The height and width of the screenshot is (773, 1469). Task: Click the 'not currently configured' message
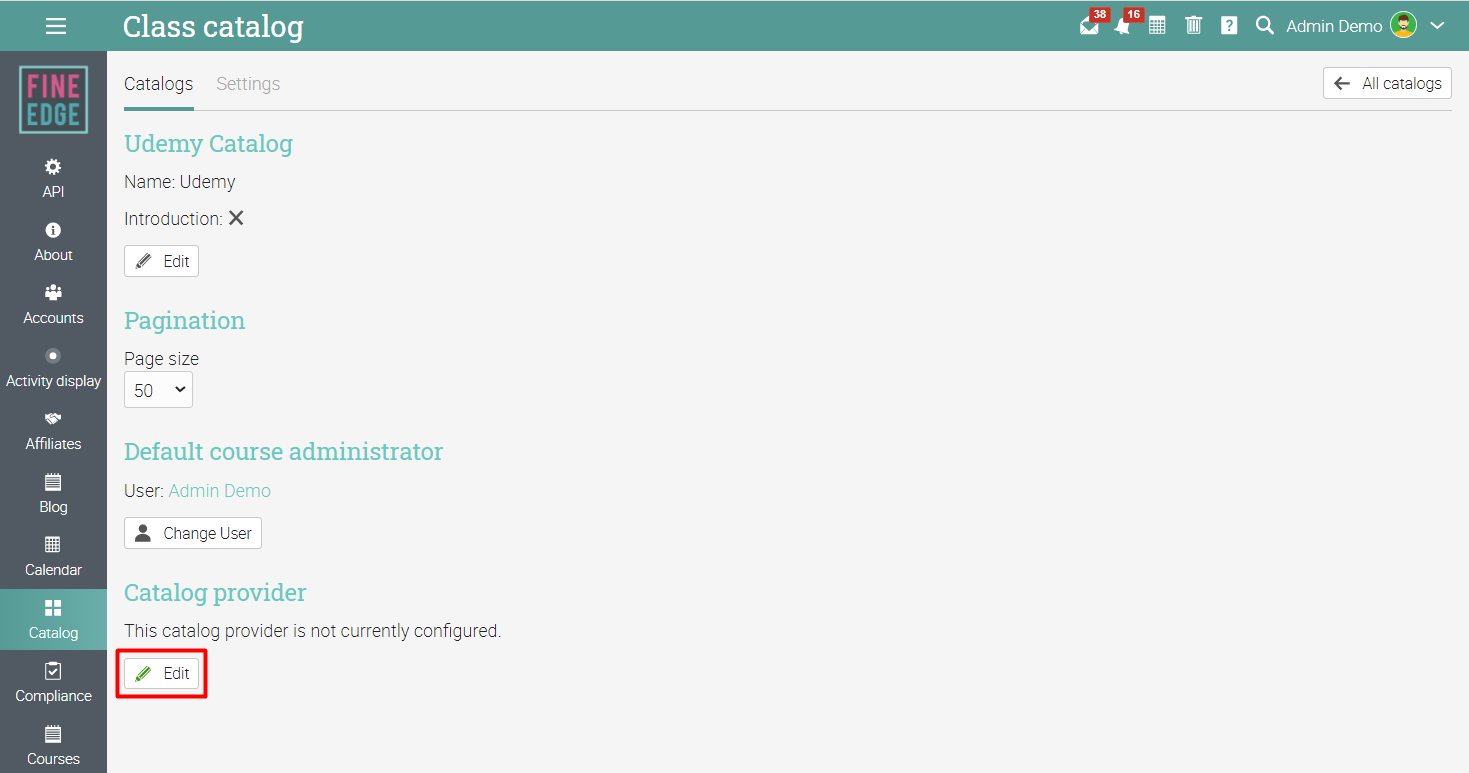click(312, 631)
